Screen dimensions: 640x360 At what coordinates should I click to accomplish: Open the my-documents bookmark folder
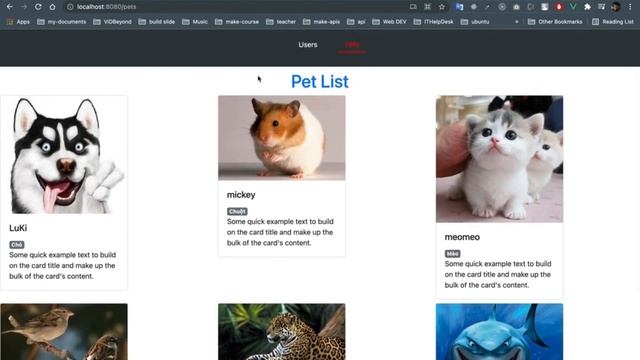click(62, 22)
